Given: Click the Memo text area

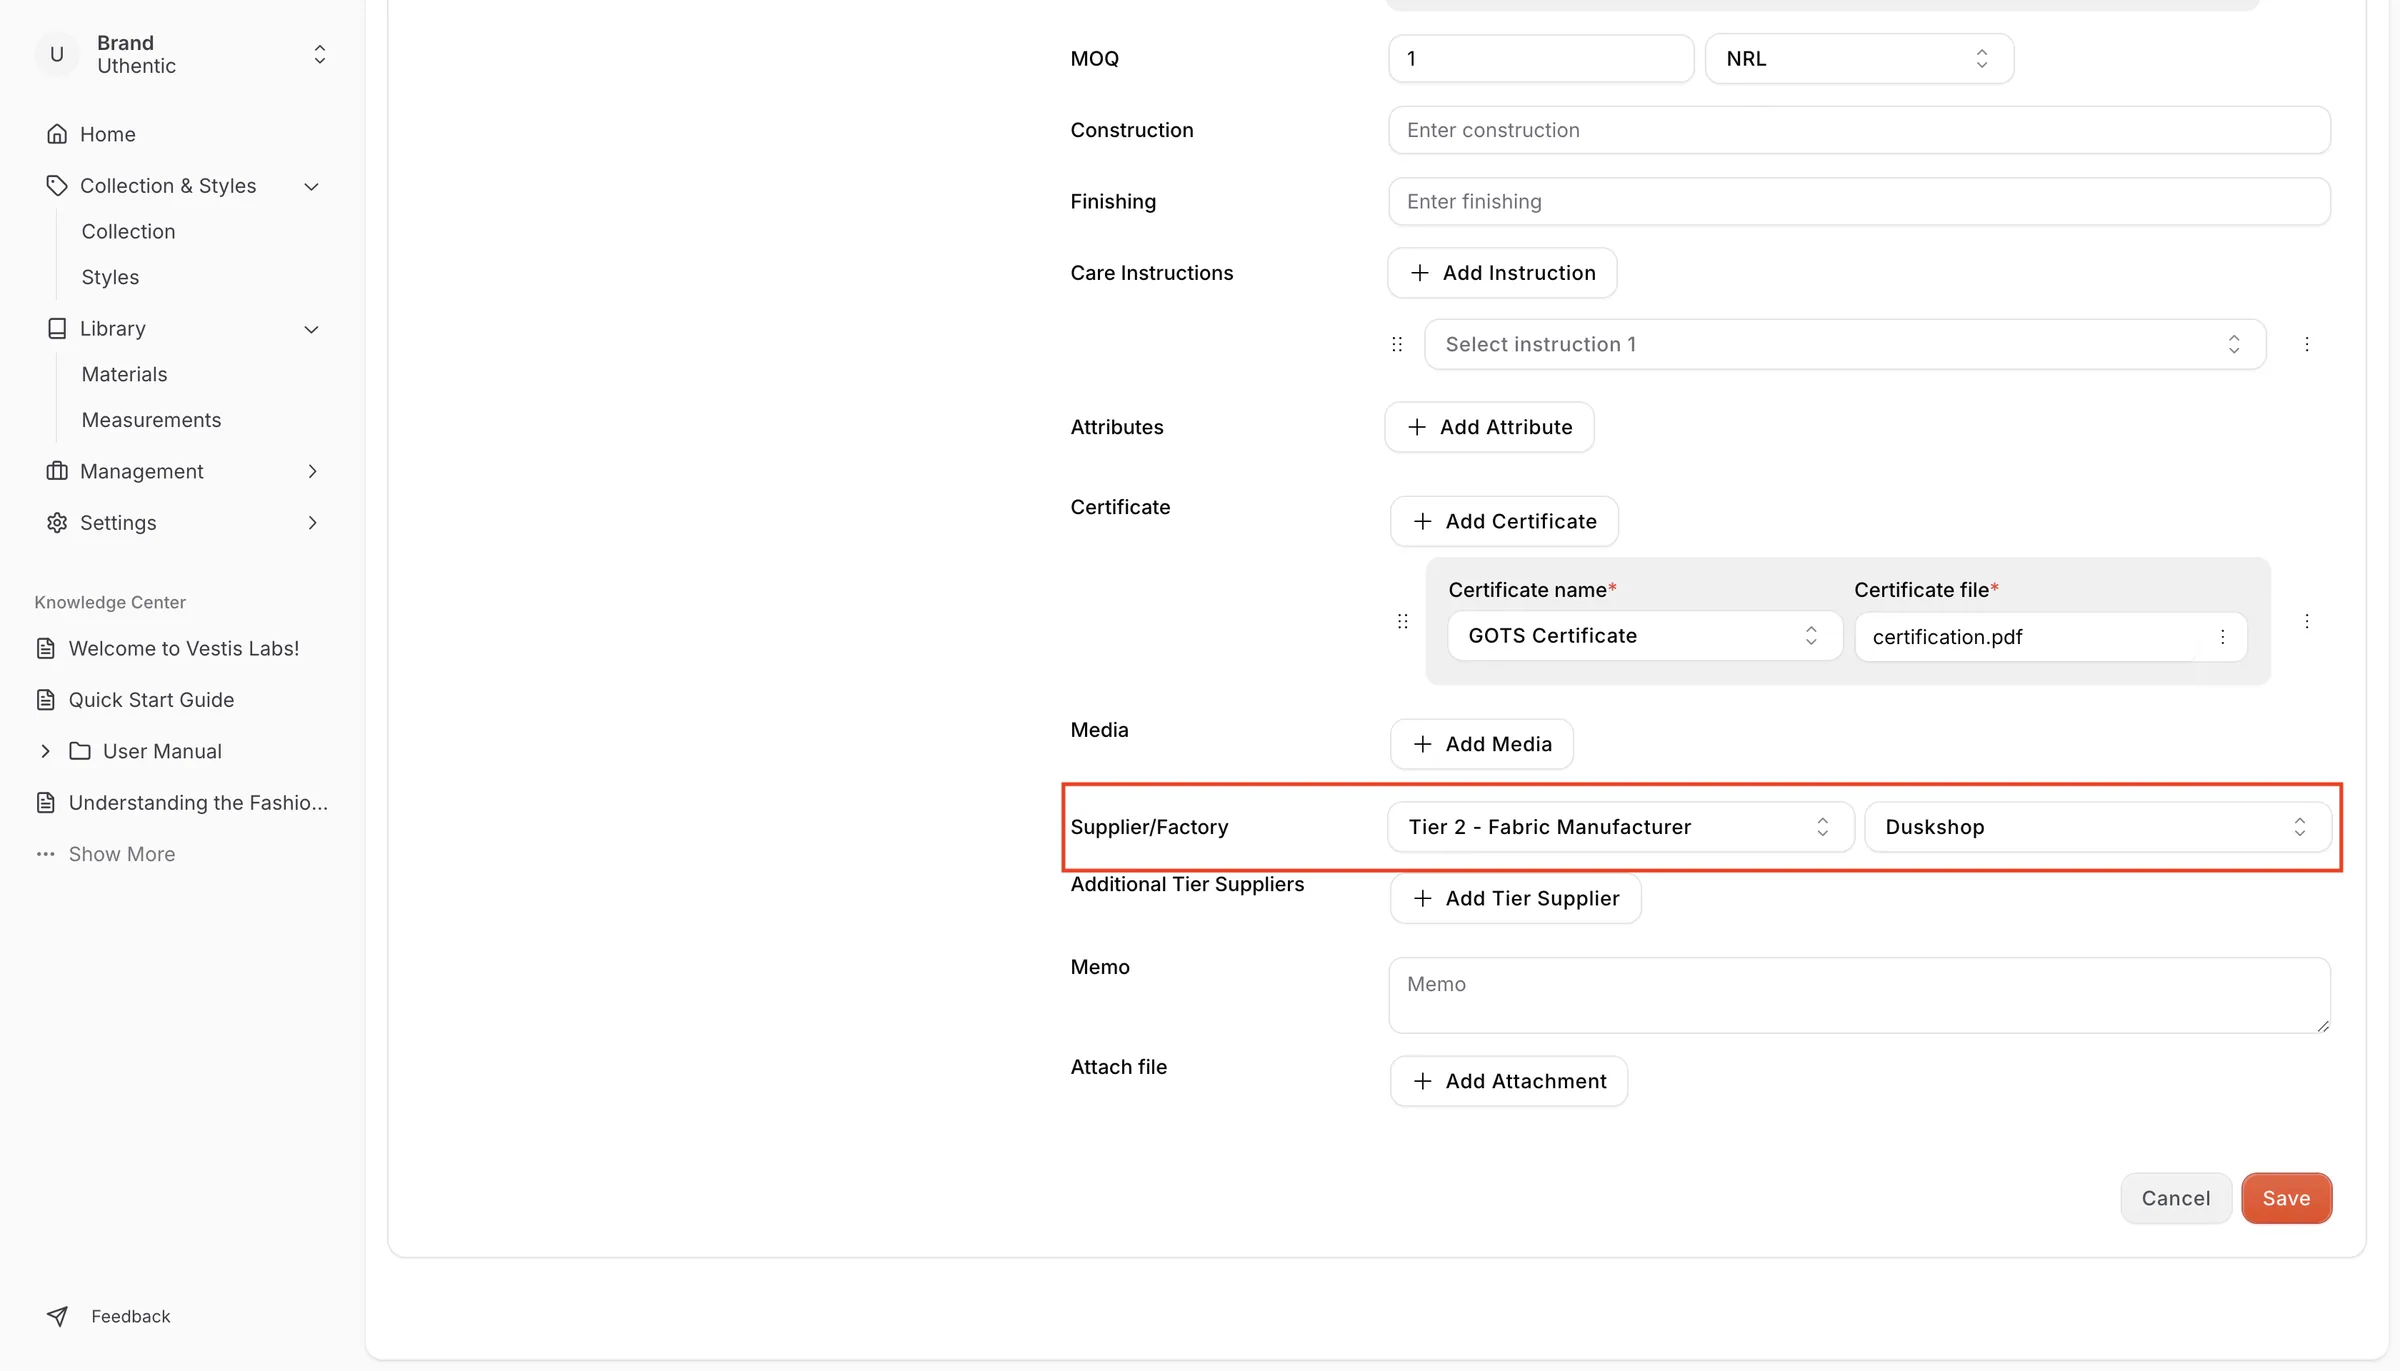Looking at the screenshot, I should click(1859, 995).
